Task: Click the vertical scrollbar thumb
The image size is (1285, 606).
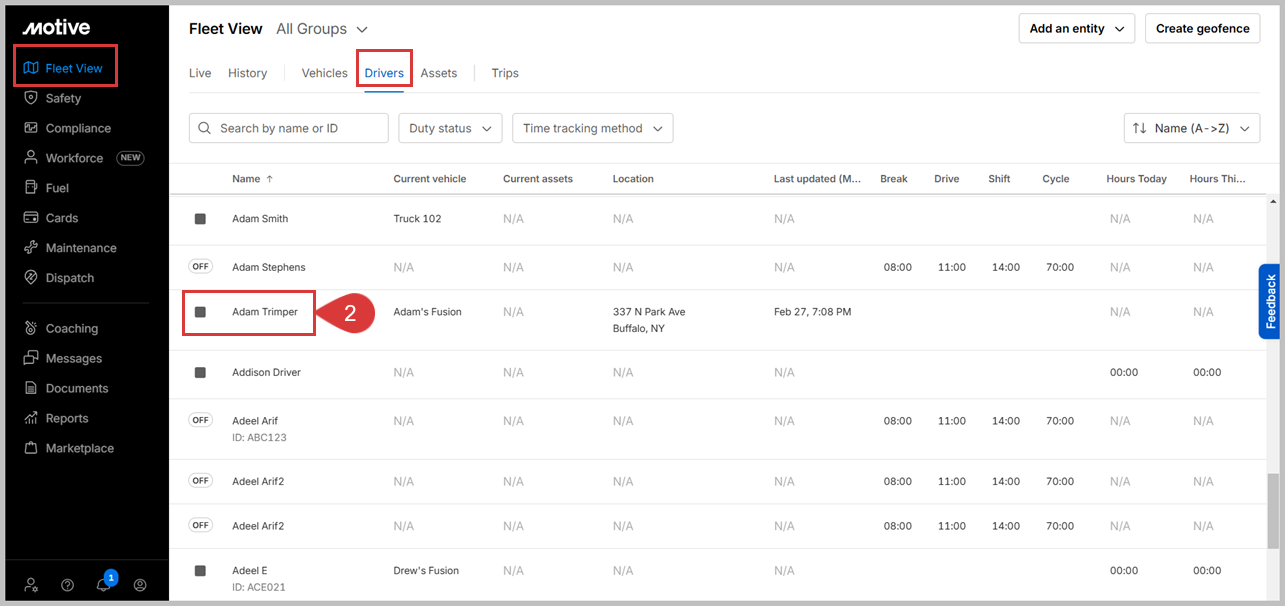Action: pyautogui.click(x=1273, y=510)
